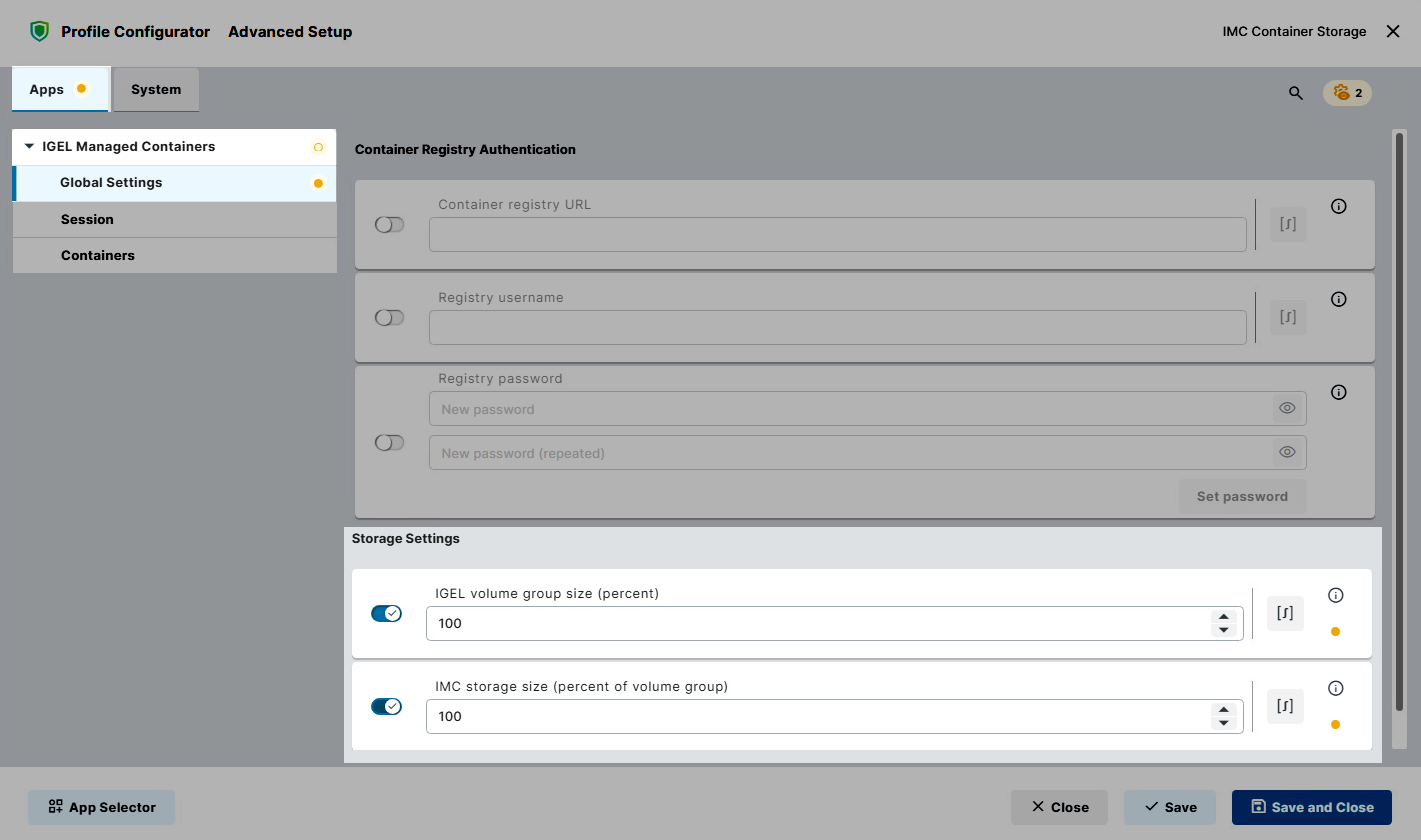
Task: Switch to the Apps tab
Action: click(60, 89)
